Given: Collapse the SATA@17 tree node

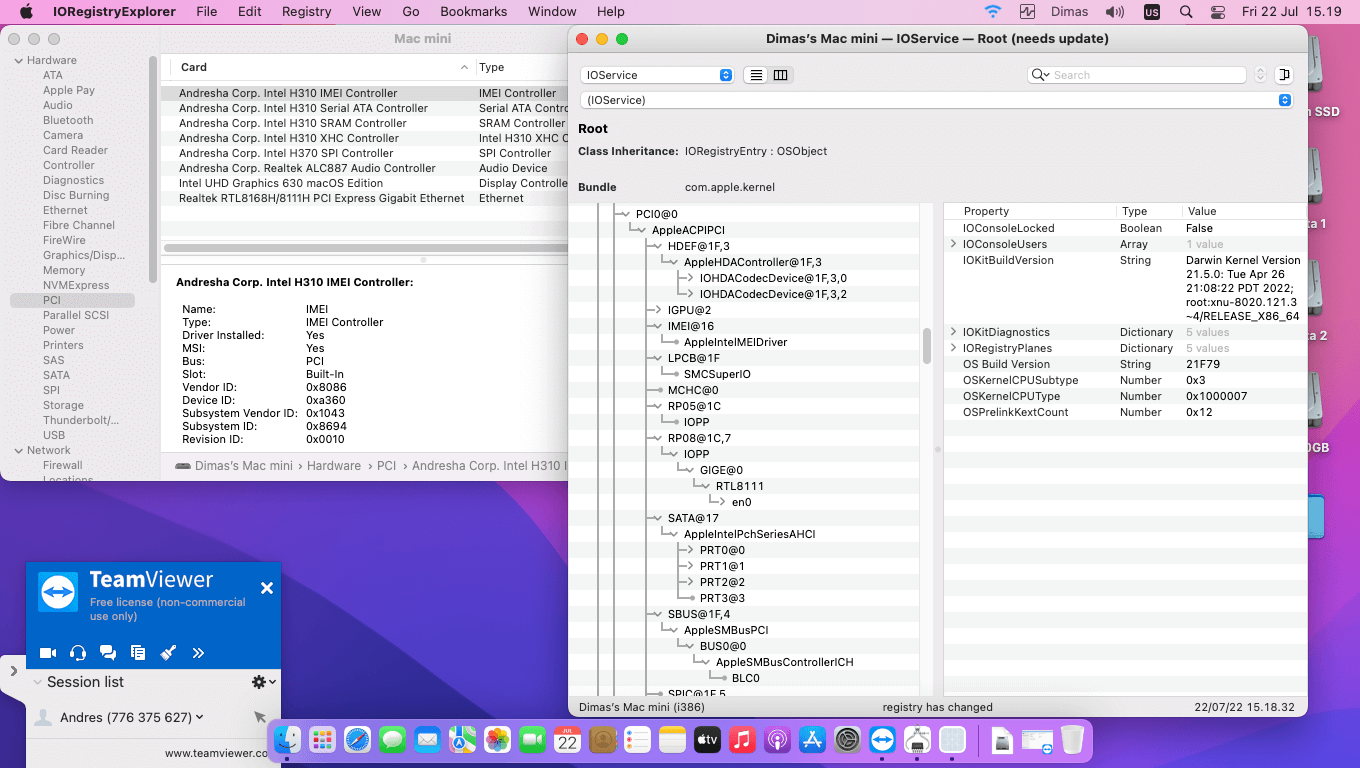Looking at the screenshot, I should coord(657,518).
